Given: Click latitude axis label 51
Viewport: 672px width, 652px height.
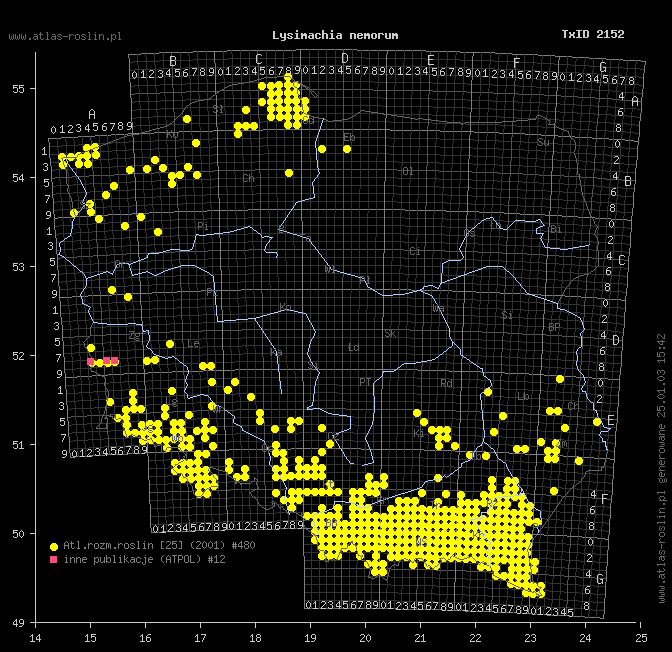Looking at the screenshot, I should [18, 445].
